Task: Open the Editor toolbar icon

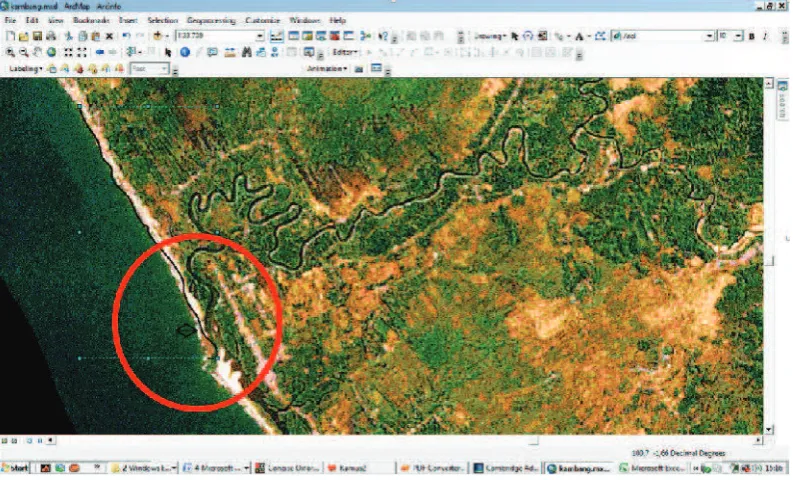Action: pyautogui.click(x=277, y=36)
